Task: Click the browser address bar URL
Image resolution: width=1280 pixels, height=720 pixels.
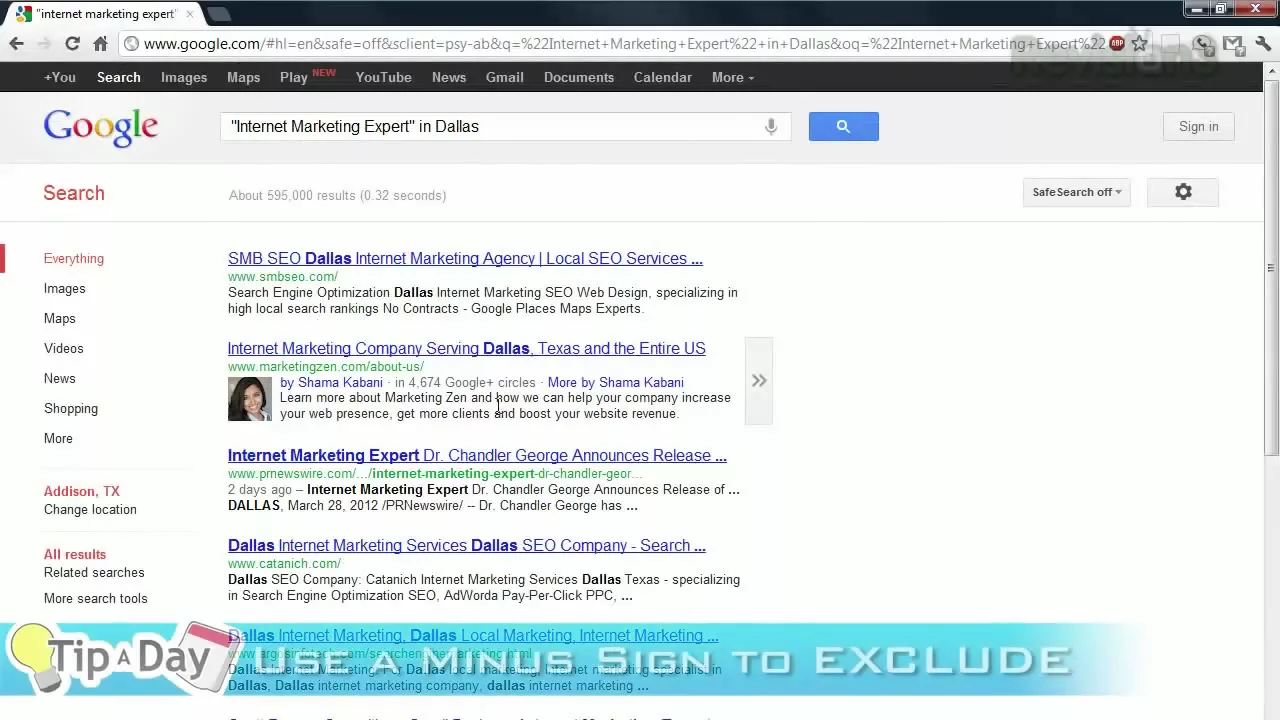Action: pos(624,44)
